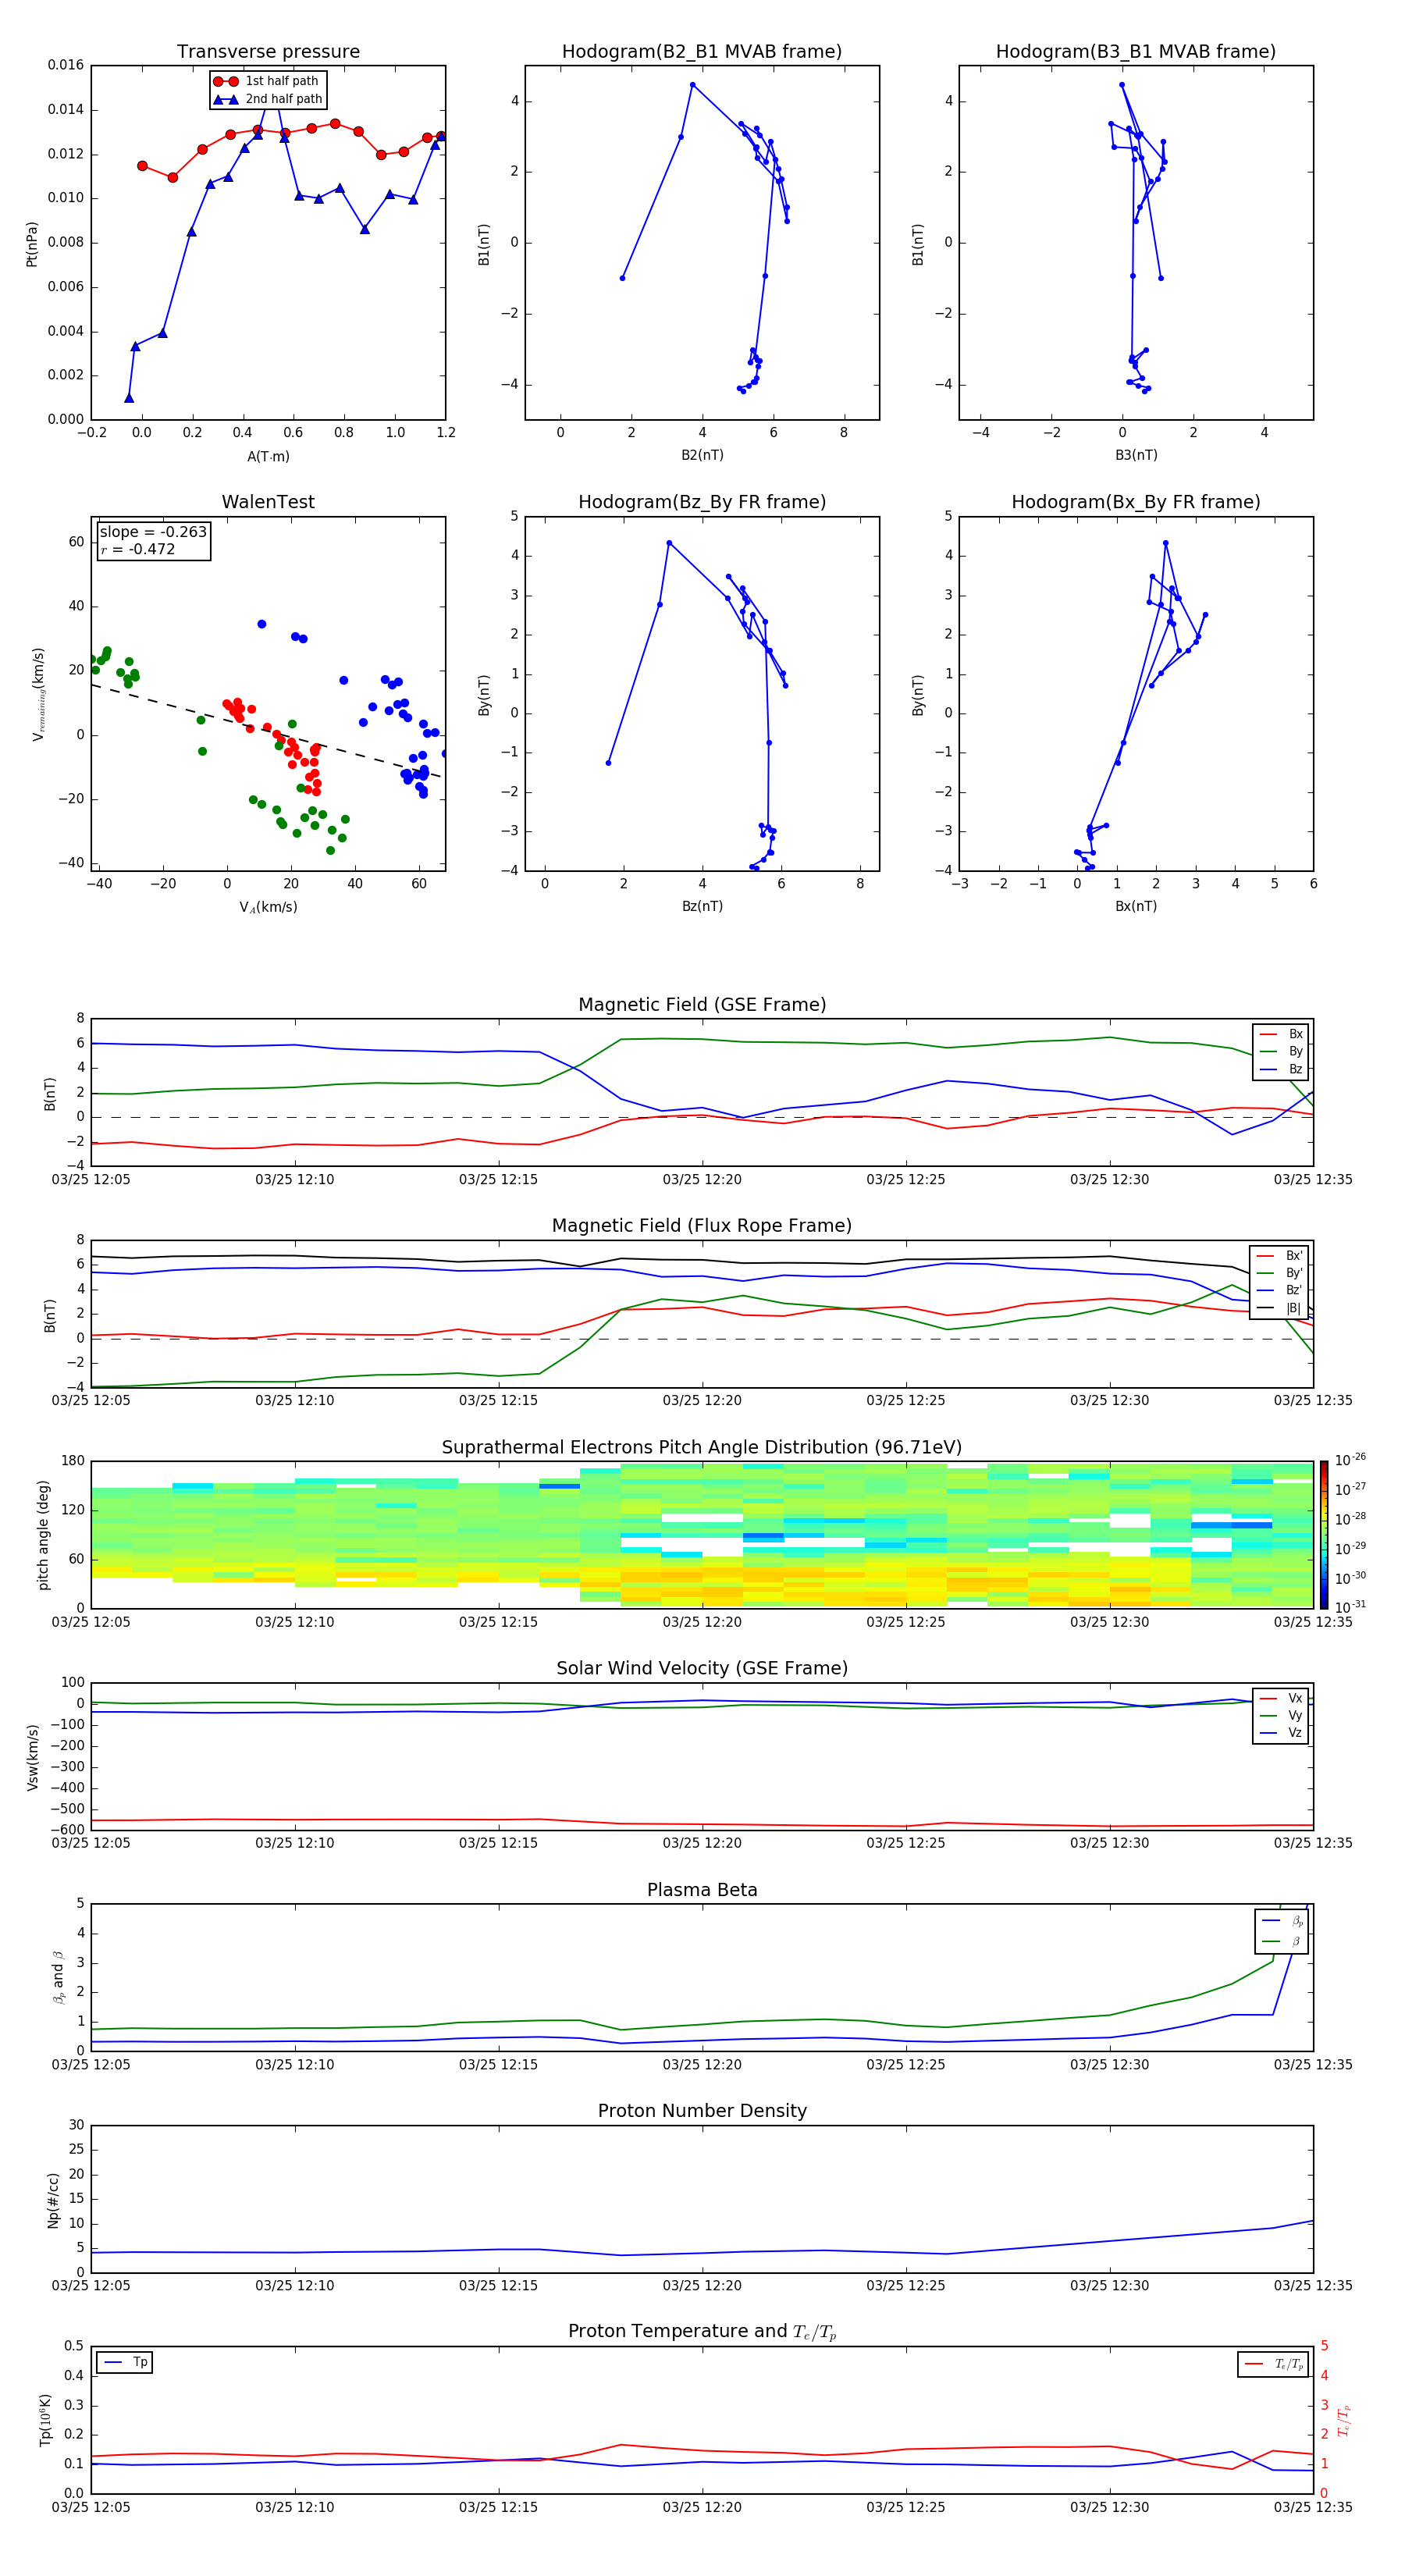Click the 'pitch angle (deg)' axis label
1405x2576 pixels.
coord(43,1535)
